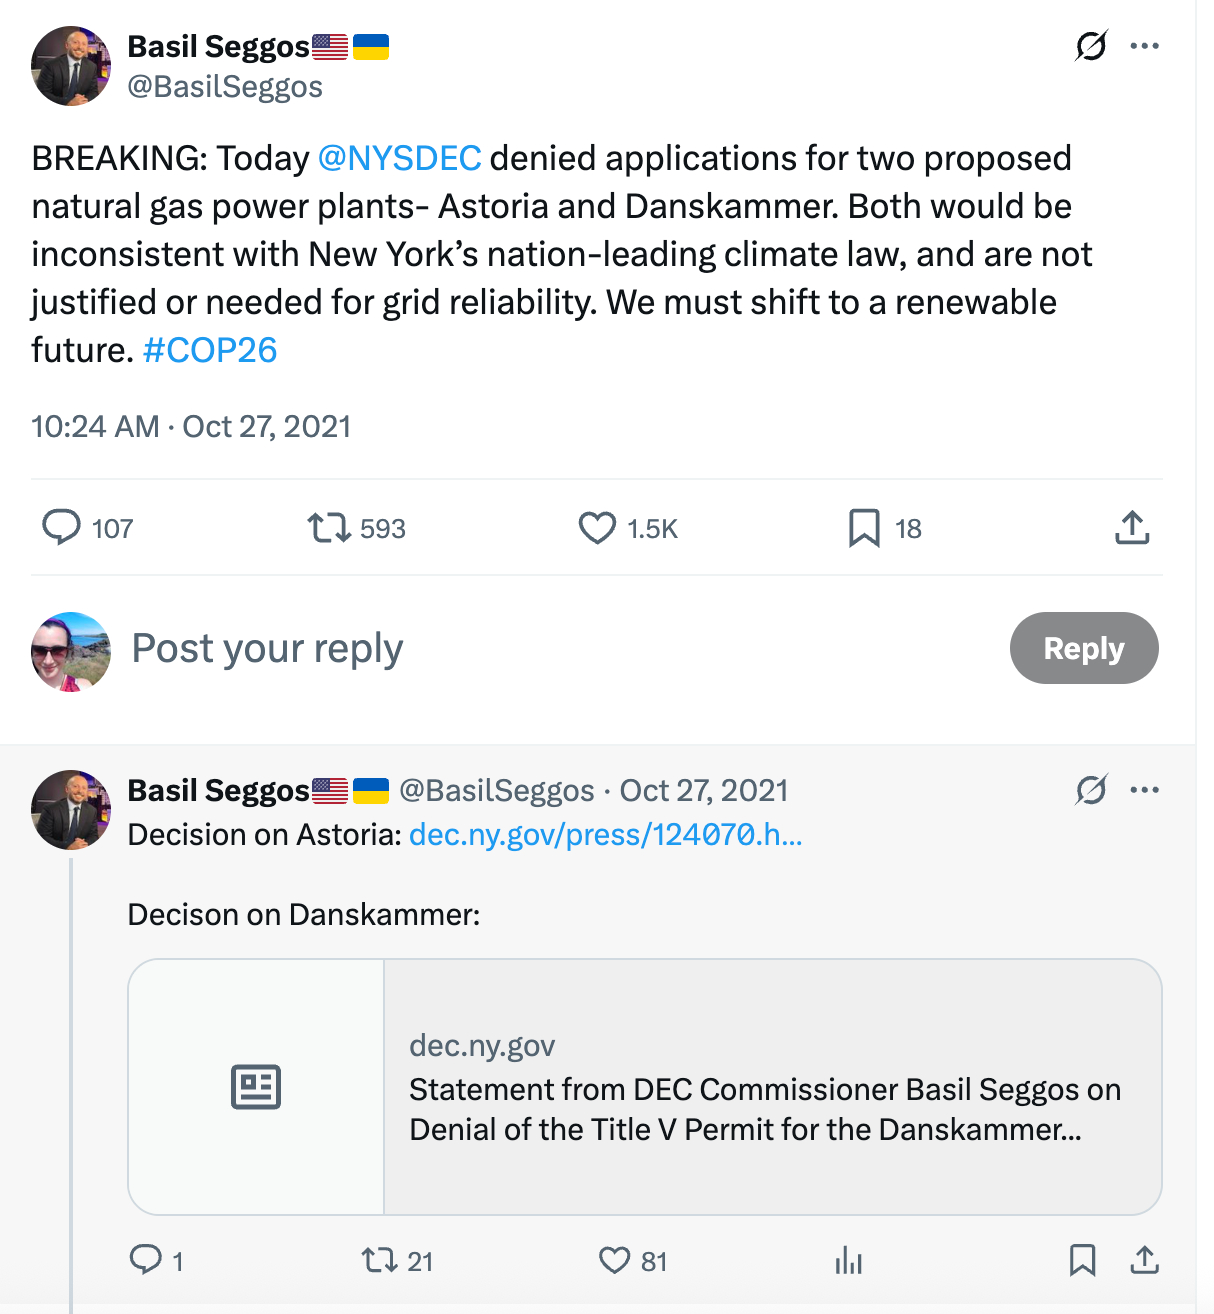Share the main post via share icon

coord(1132,527)
